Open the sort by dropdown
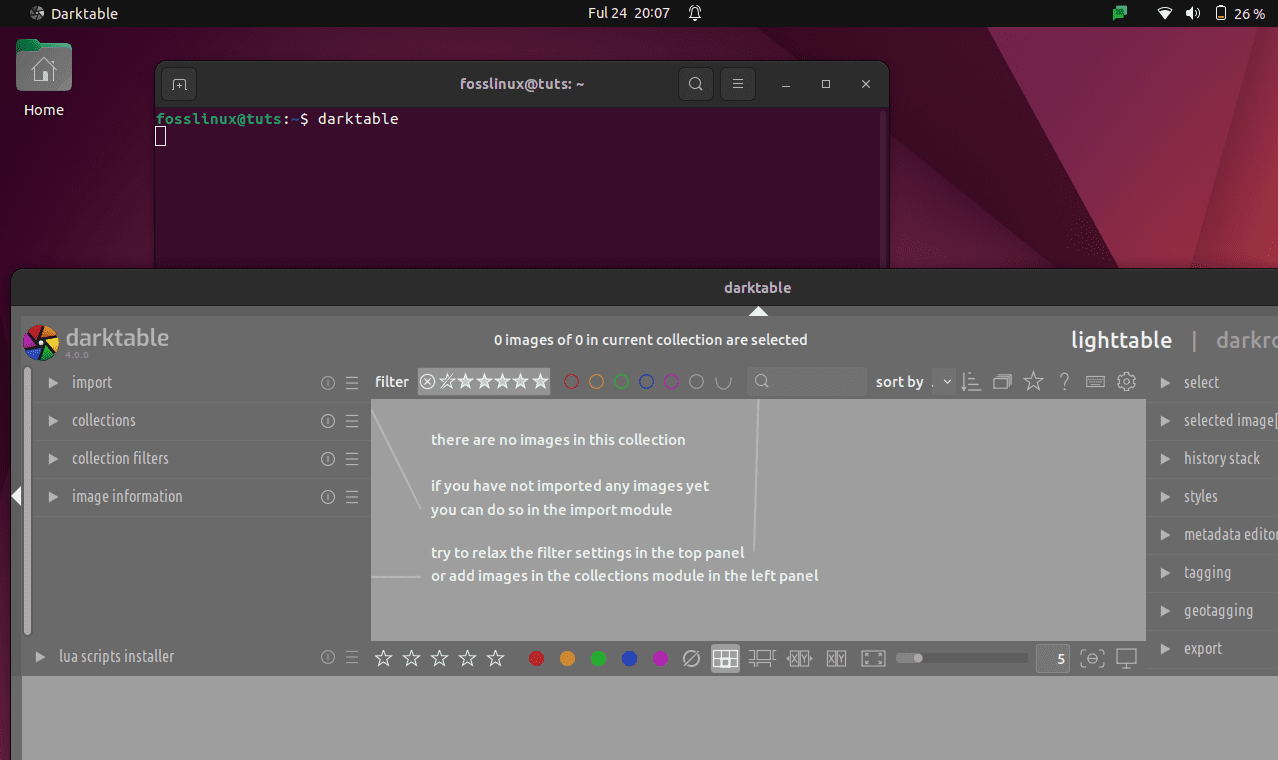This screenshot has height=760, width=1278. [x=945, y=381]
